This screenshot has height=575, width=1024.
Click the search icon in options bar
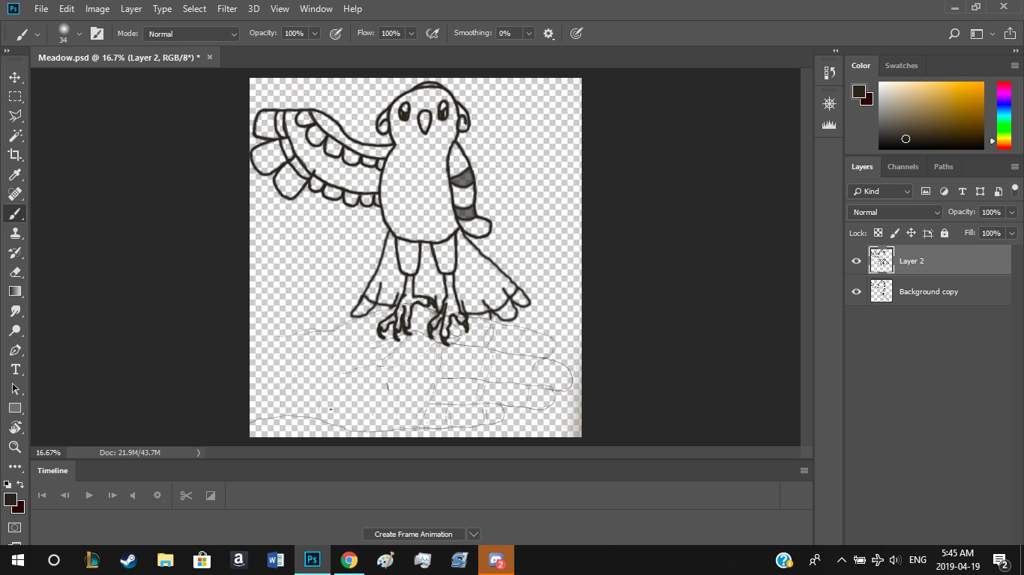click(954, 33)
